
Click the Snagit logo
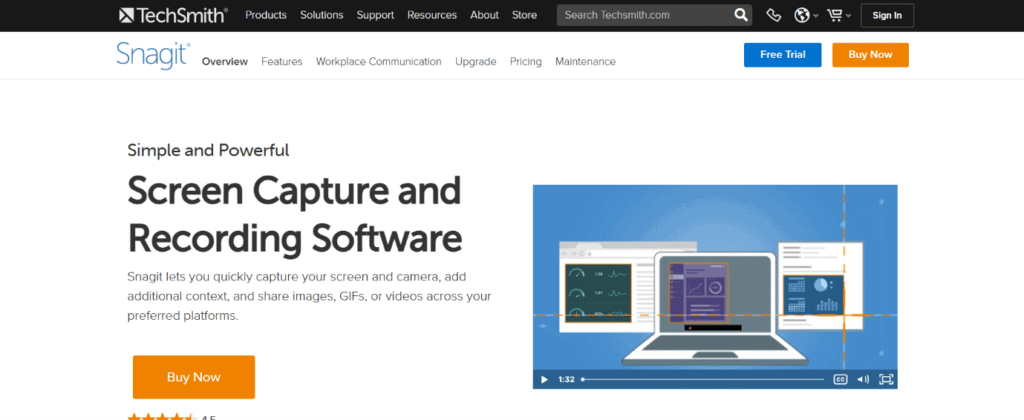click(x=153, y=54)
